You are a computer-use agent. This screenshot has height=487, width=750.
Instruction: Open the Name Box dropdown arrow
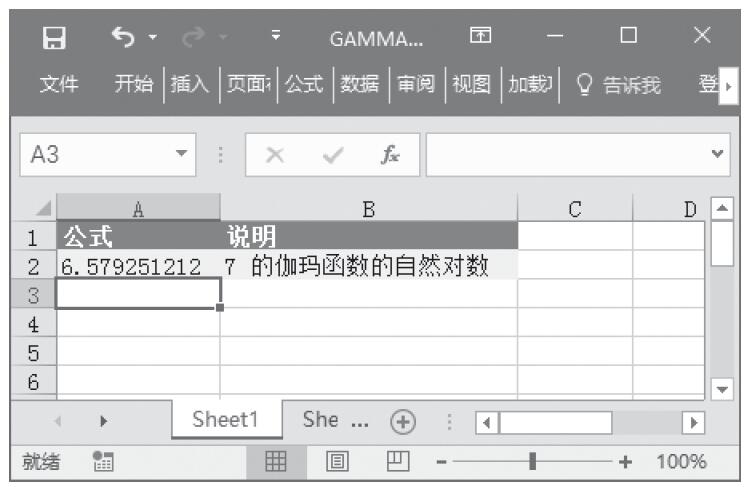pos(181,155)
